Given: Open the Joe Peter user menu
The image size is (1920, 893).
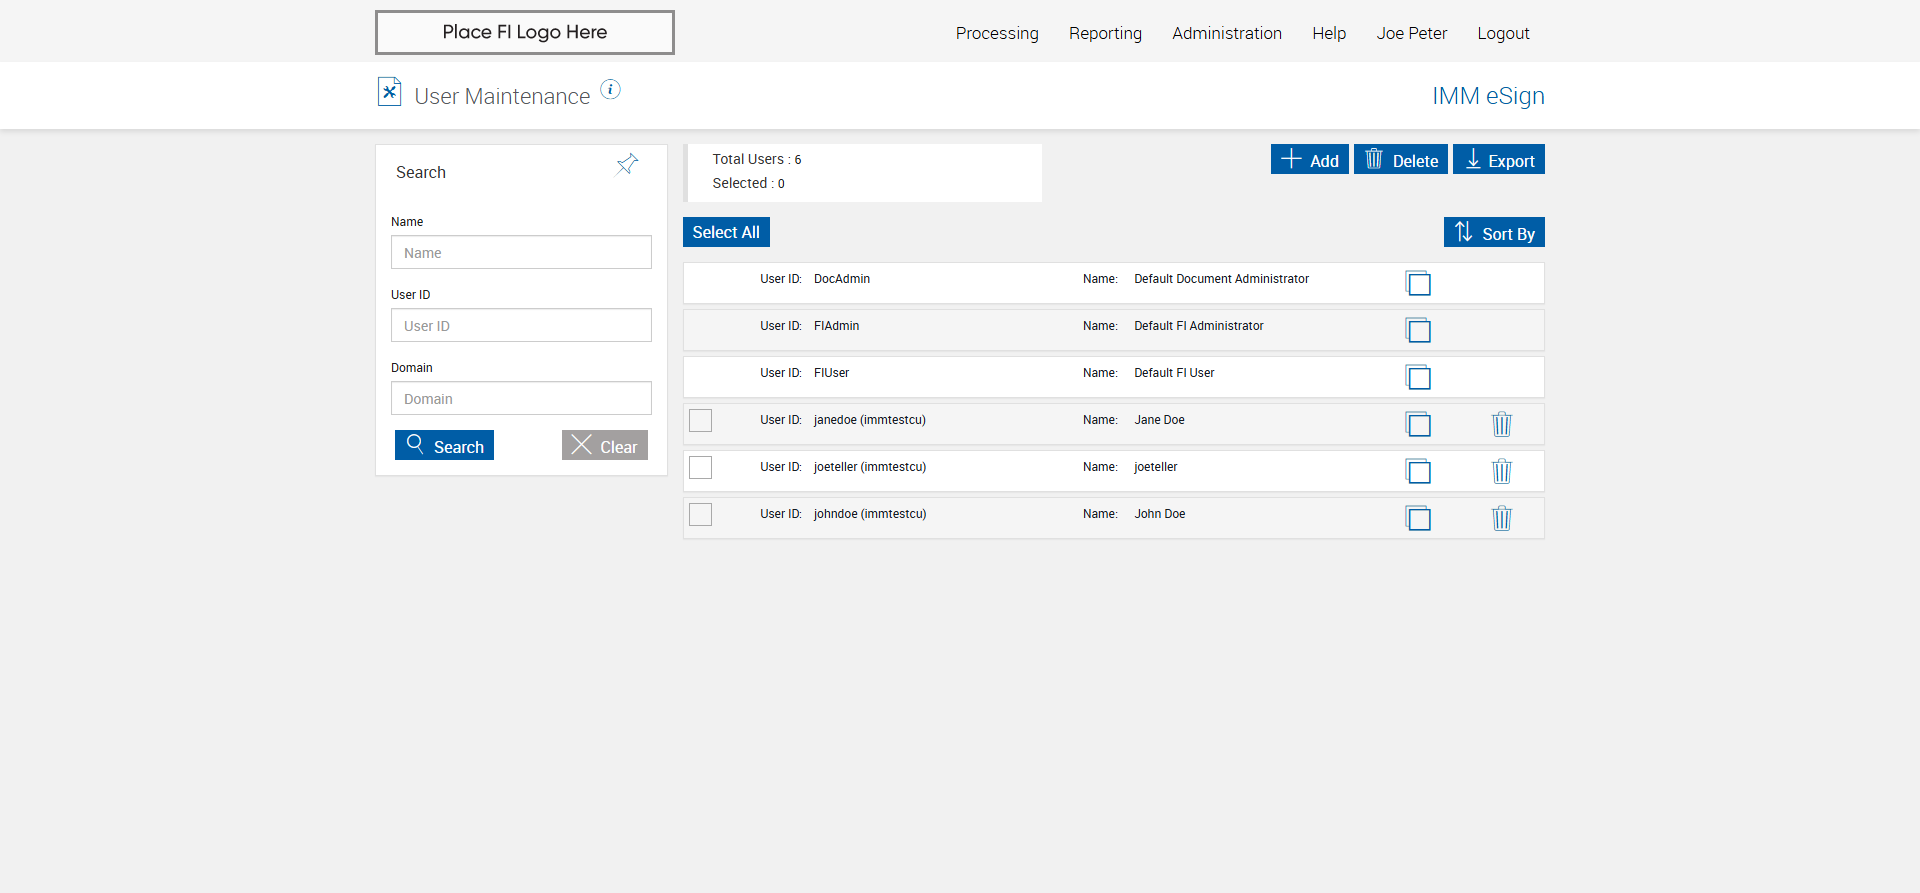Looking at the screenshot, I should [1412, 33].
